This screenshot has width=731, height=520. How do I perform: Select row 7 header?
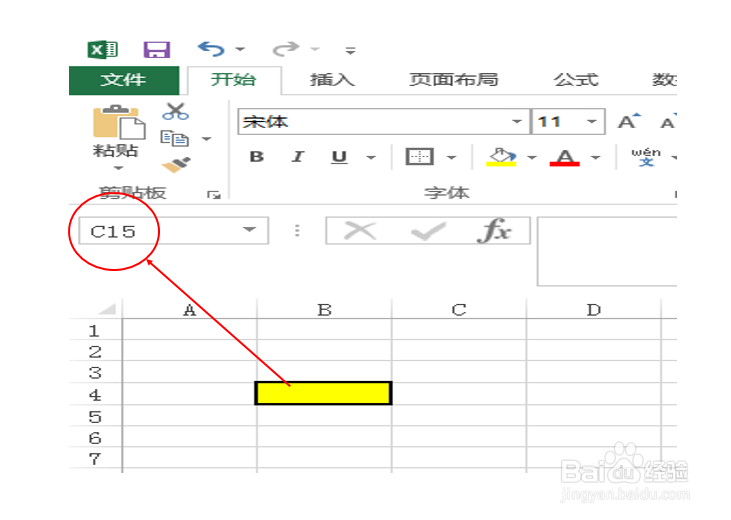95,459
